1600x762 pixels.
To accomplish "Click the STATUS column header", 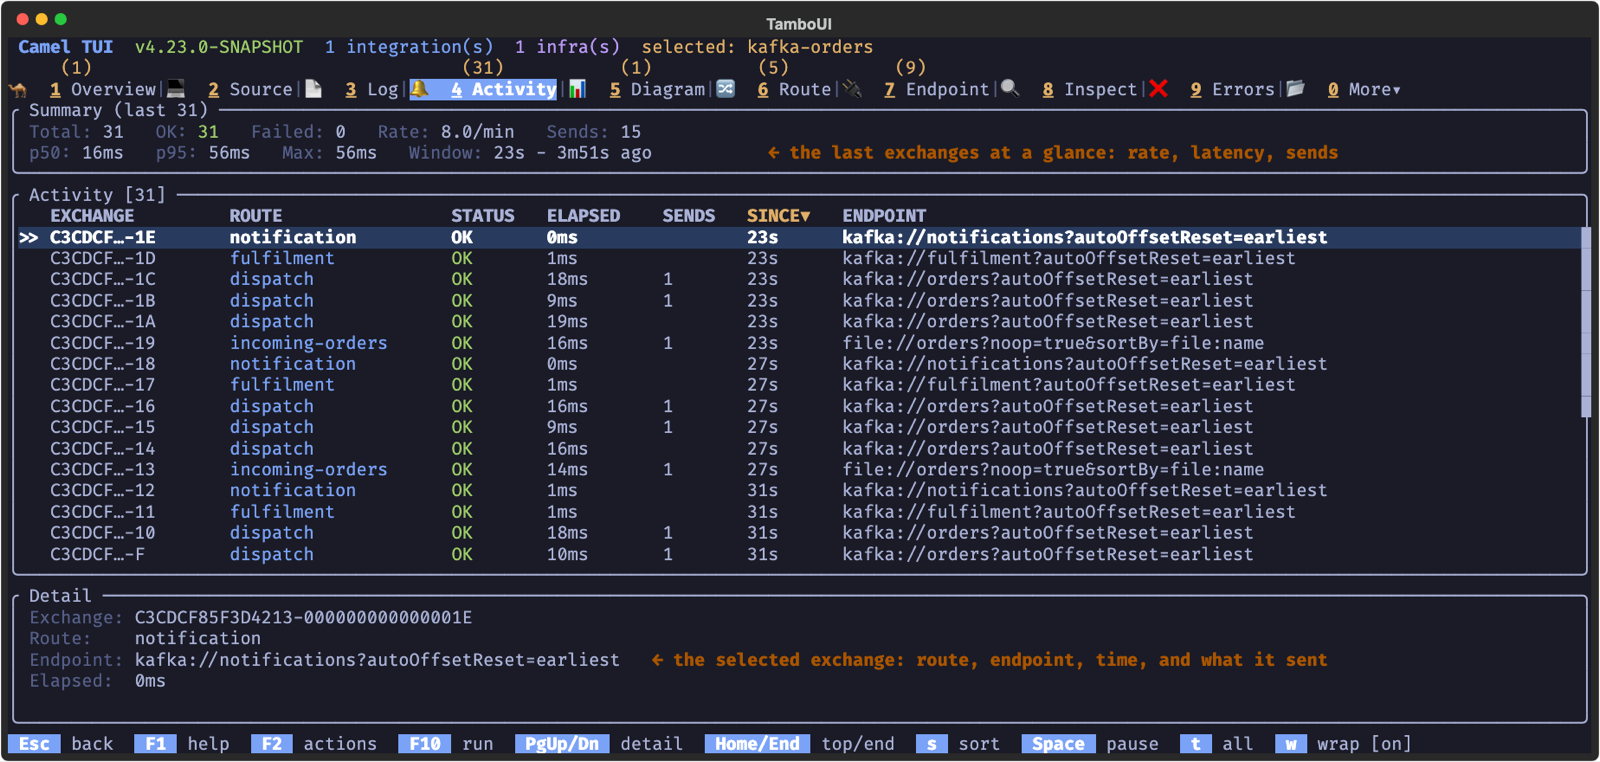I will click(483, 216).
